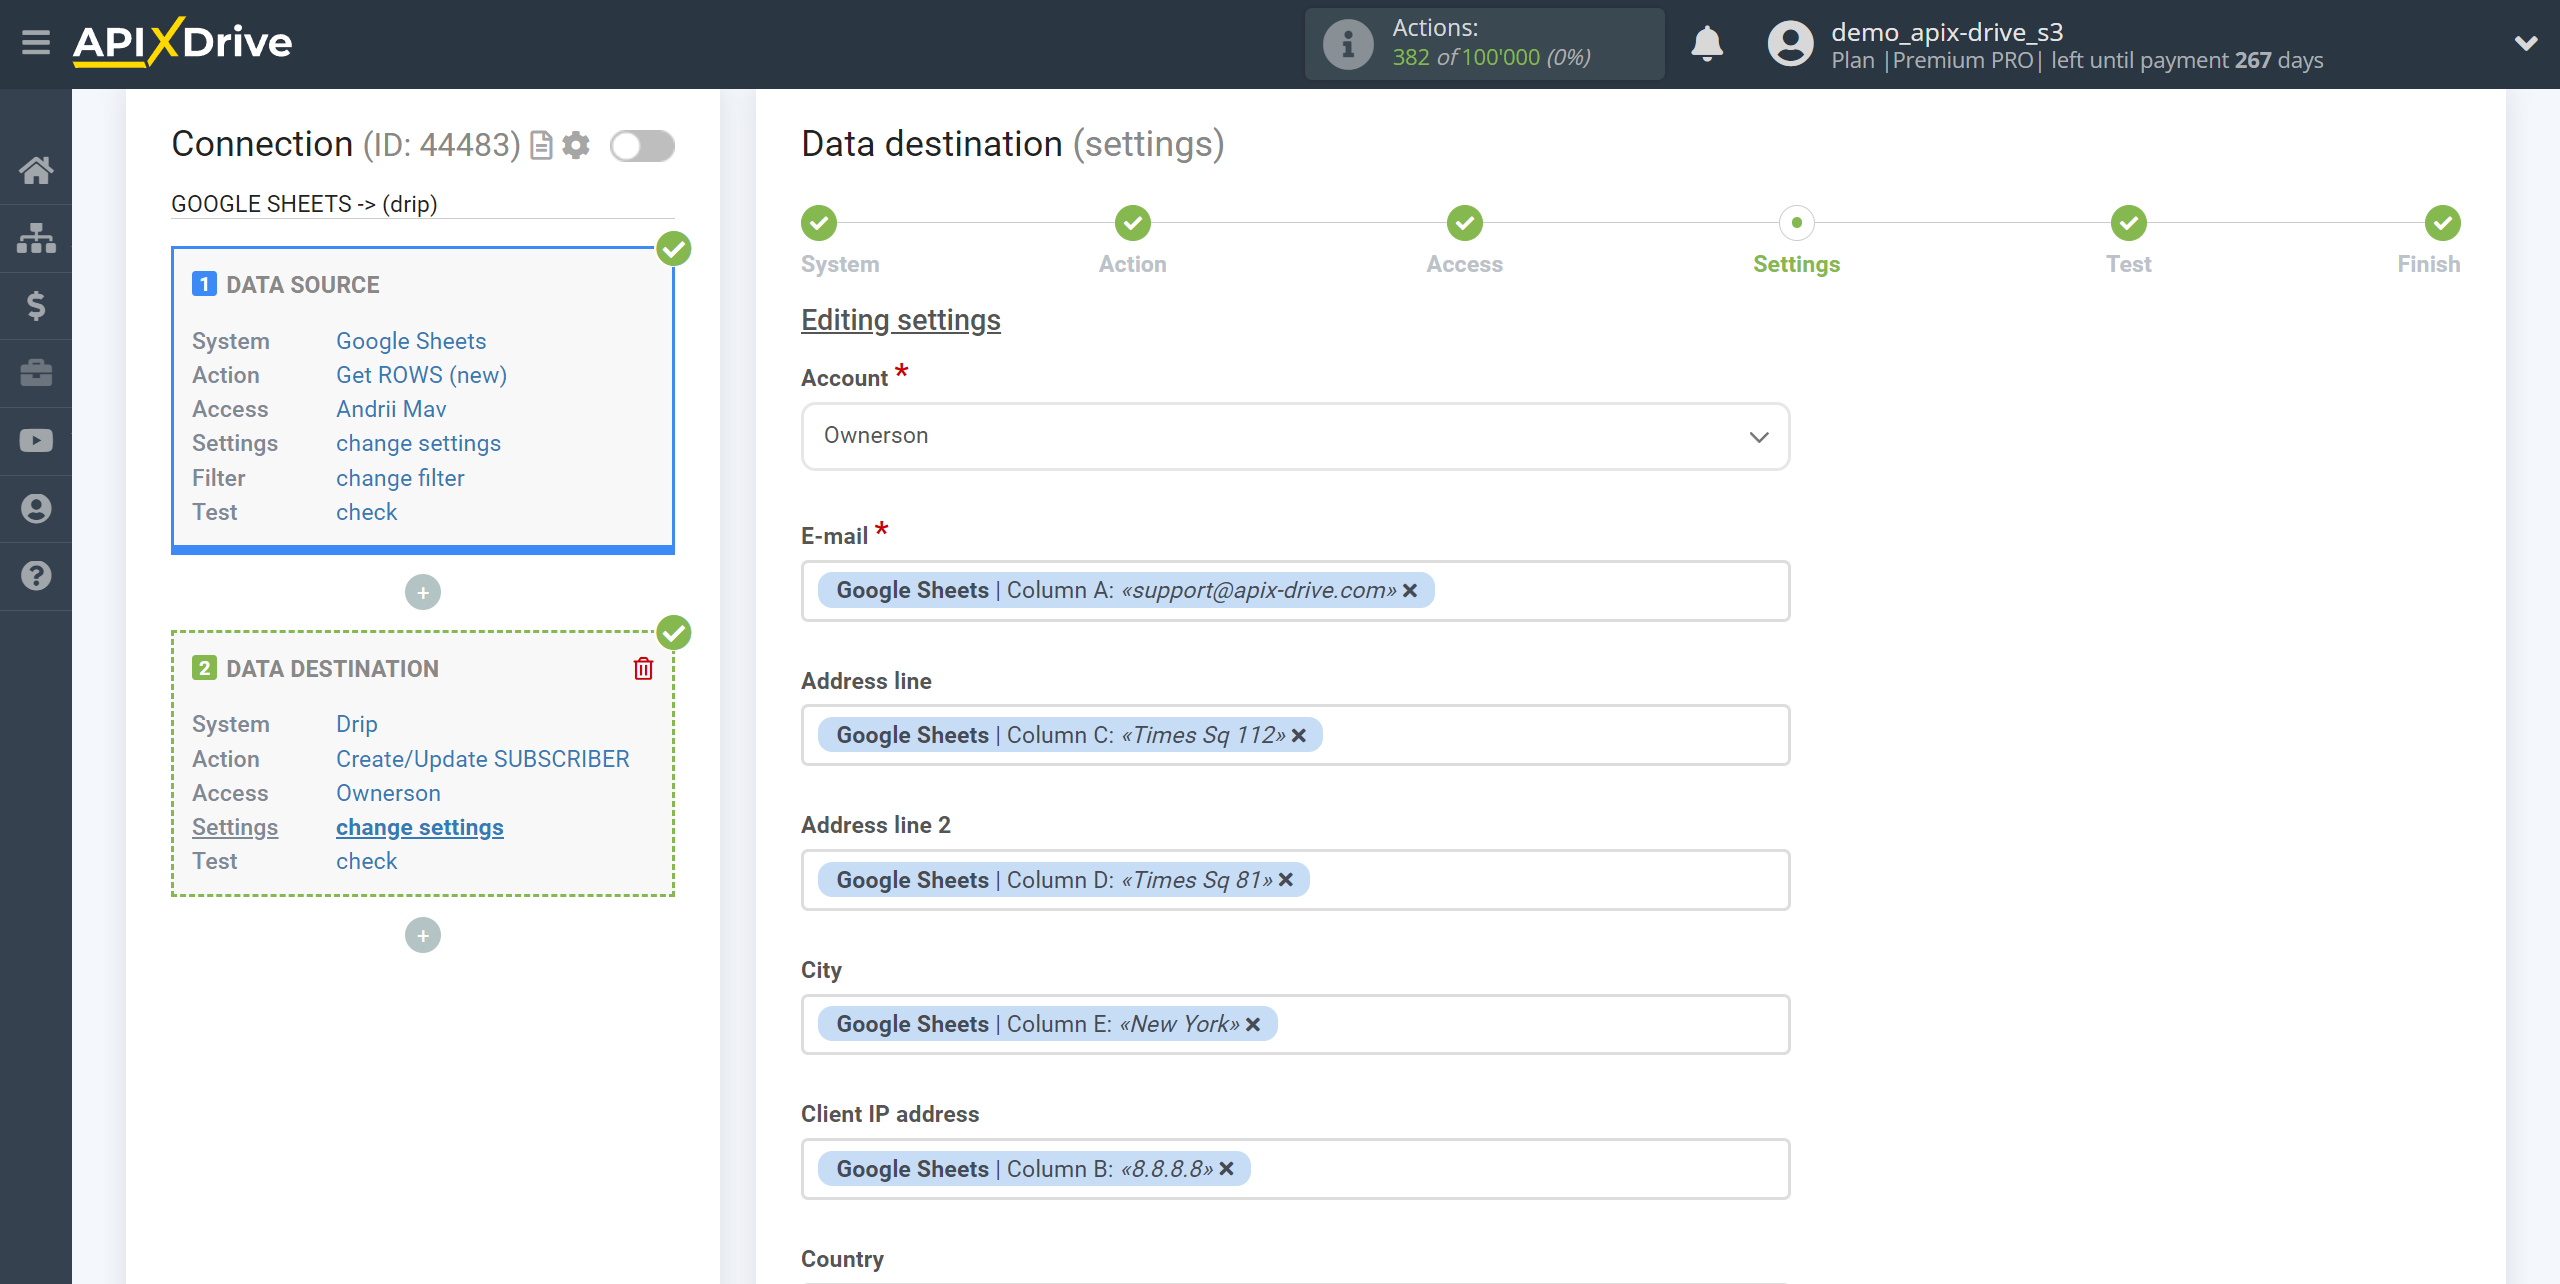2560x1284 pixels.
Task: Go to home via sidebar icon
Action: (36, 170)
